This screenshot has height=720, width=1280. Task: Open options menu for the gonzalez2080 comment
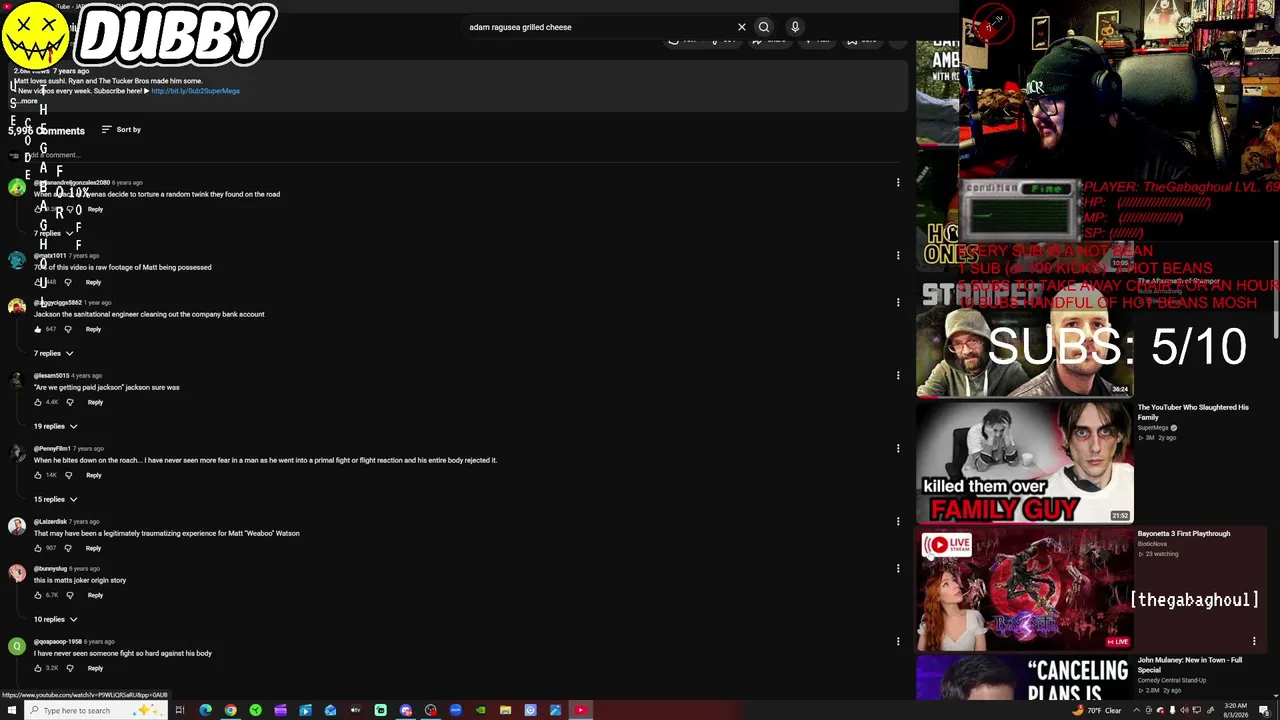click(898, 182)
